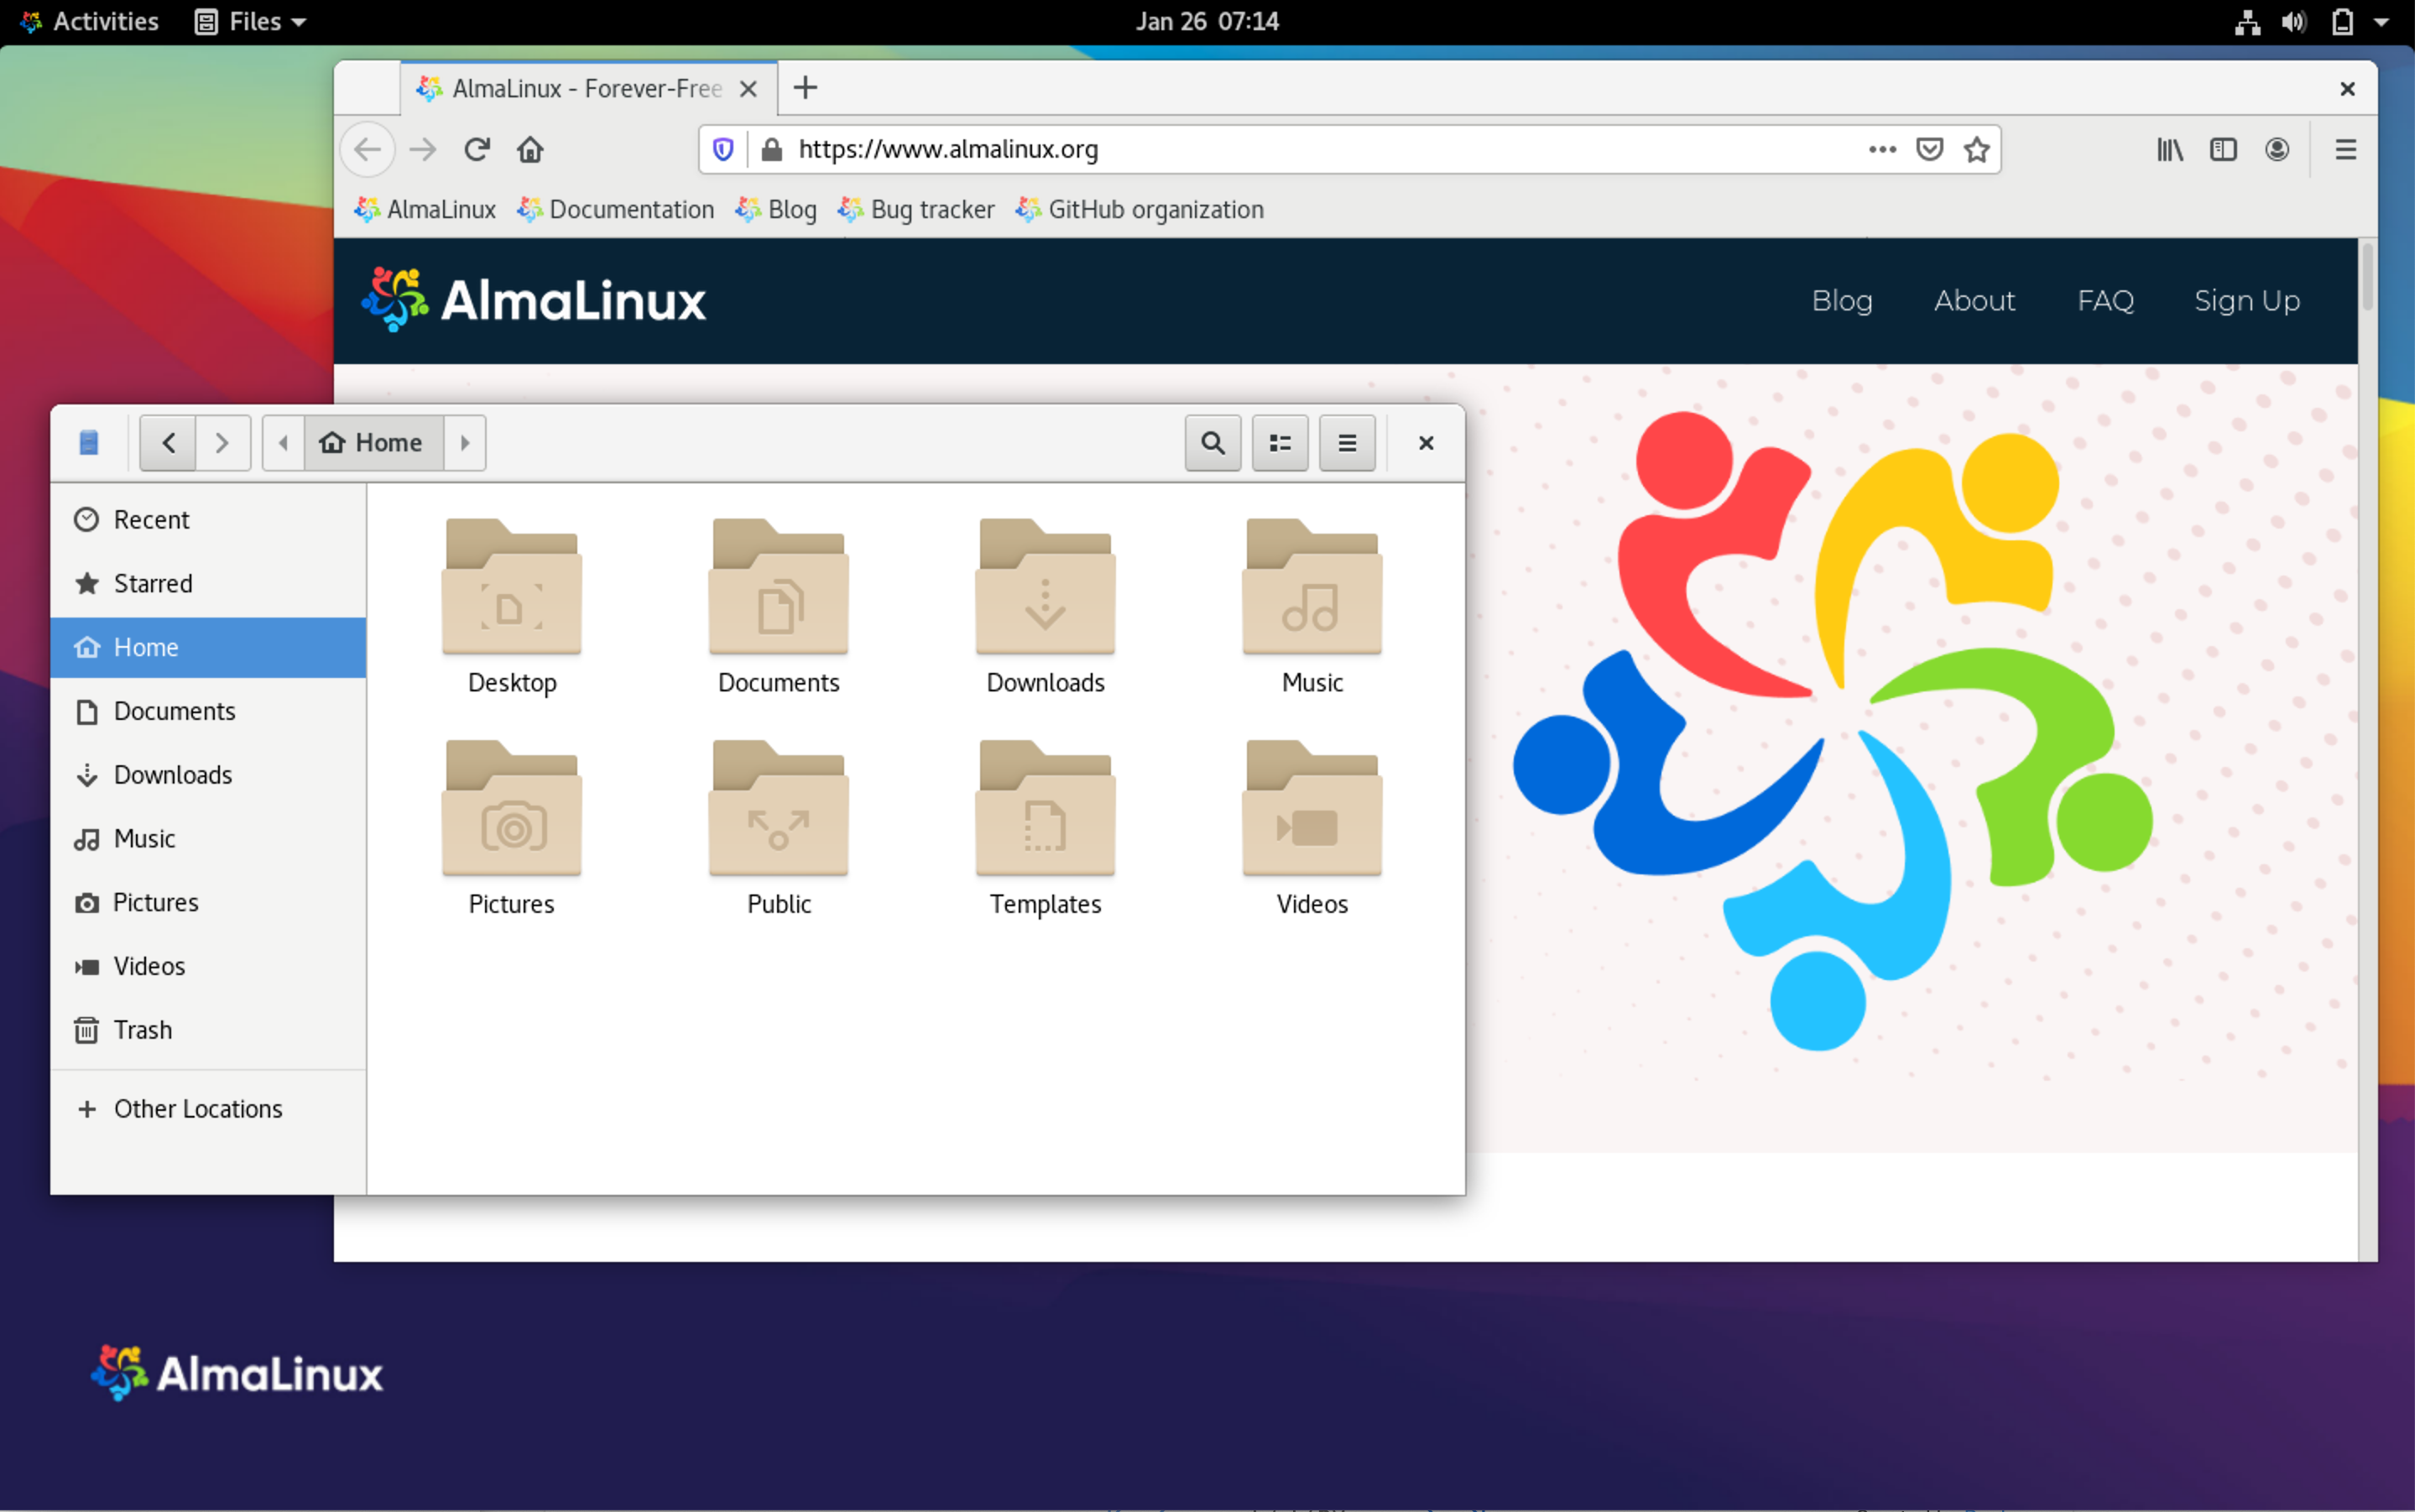Open the AlmaLinux bookmark in bookmarks toolbar
This screenshot has width=2415, height=1512.
click(x=424, y=210)
